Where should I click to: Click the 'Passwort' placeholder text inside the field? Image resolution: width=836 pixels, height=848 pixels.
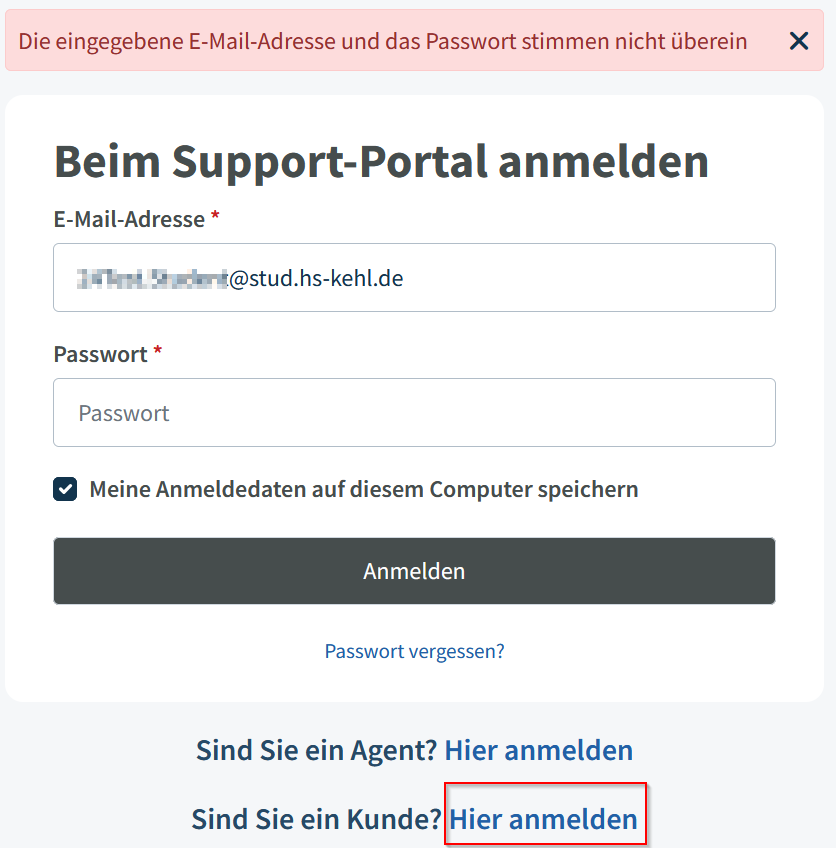[x=124, y=413]
